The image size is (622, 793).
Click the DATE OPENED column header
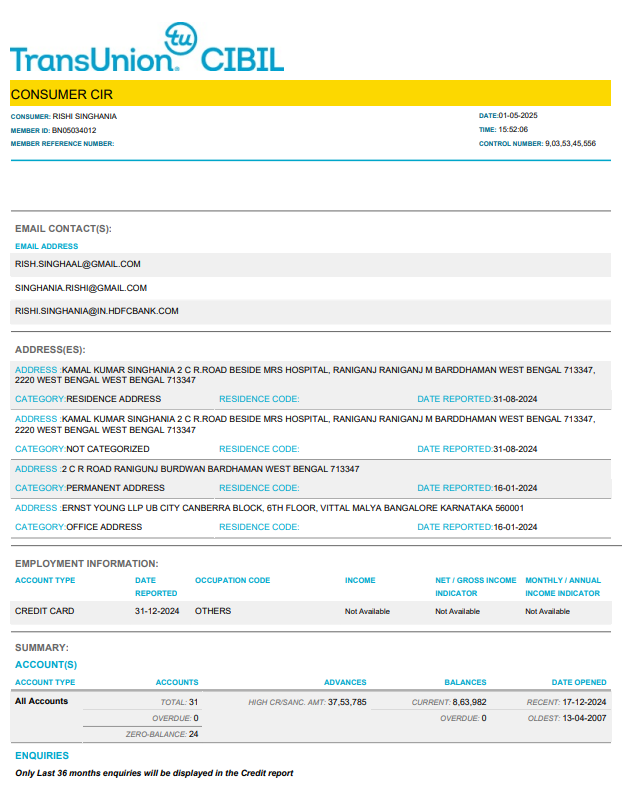579,682
